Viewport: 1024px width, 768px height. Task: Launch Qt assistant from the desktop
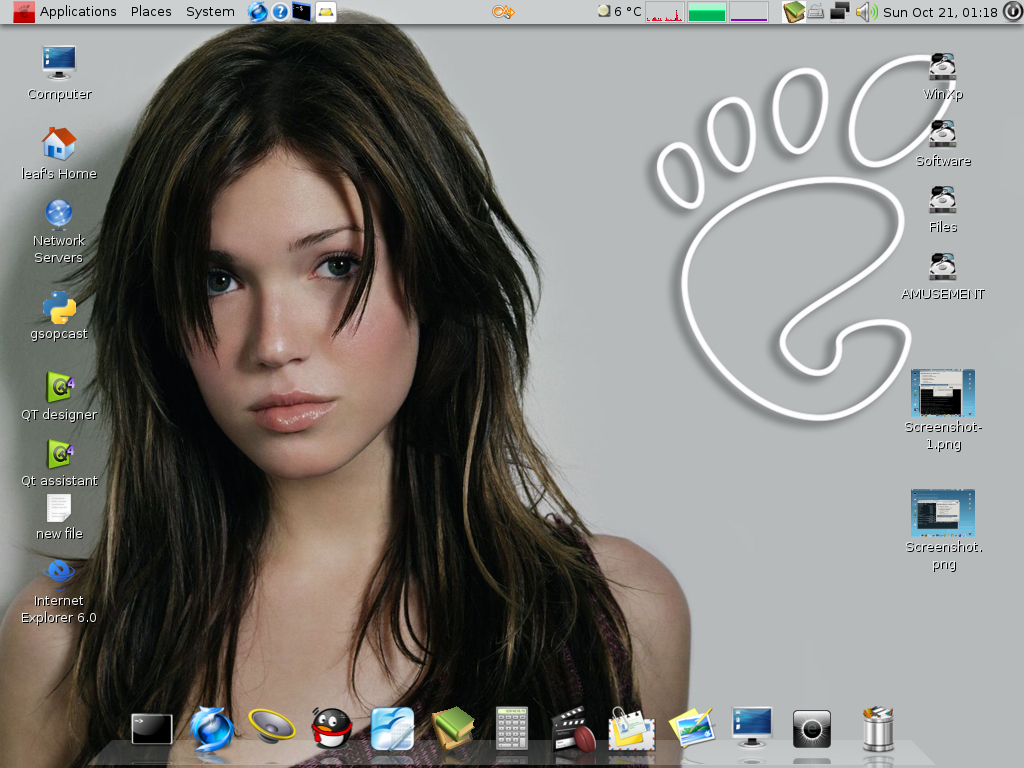[59, 454]
